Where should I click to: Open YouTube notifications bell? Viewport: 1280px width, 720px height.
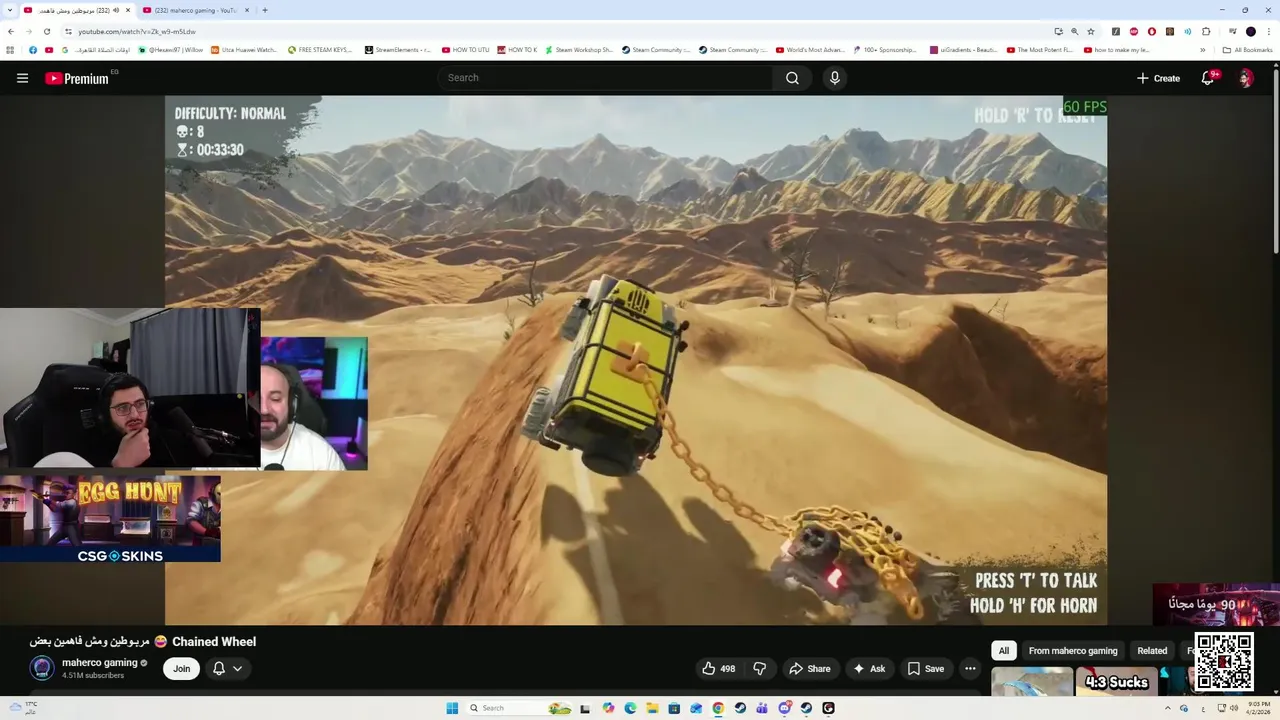point(1208,78)
